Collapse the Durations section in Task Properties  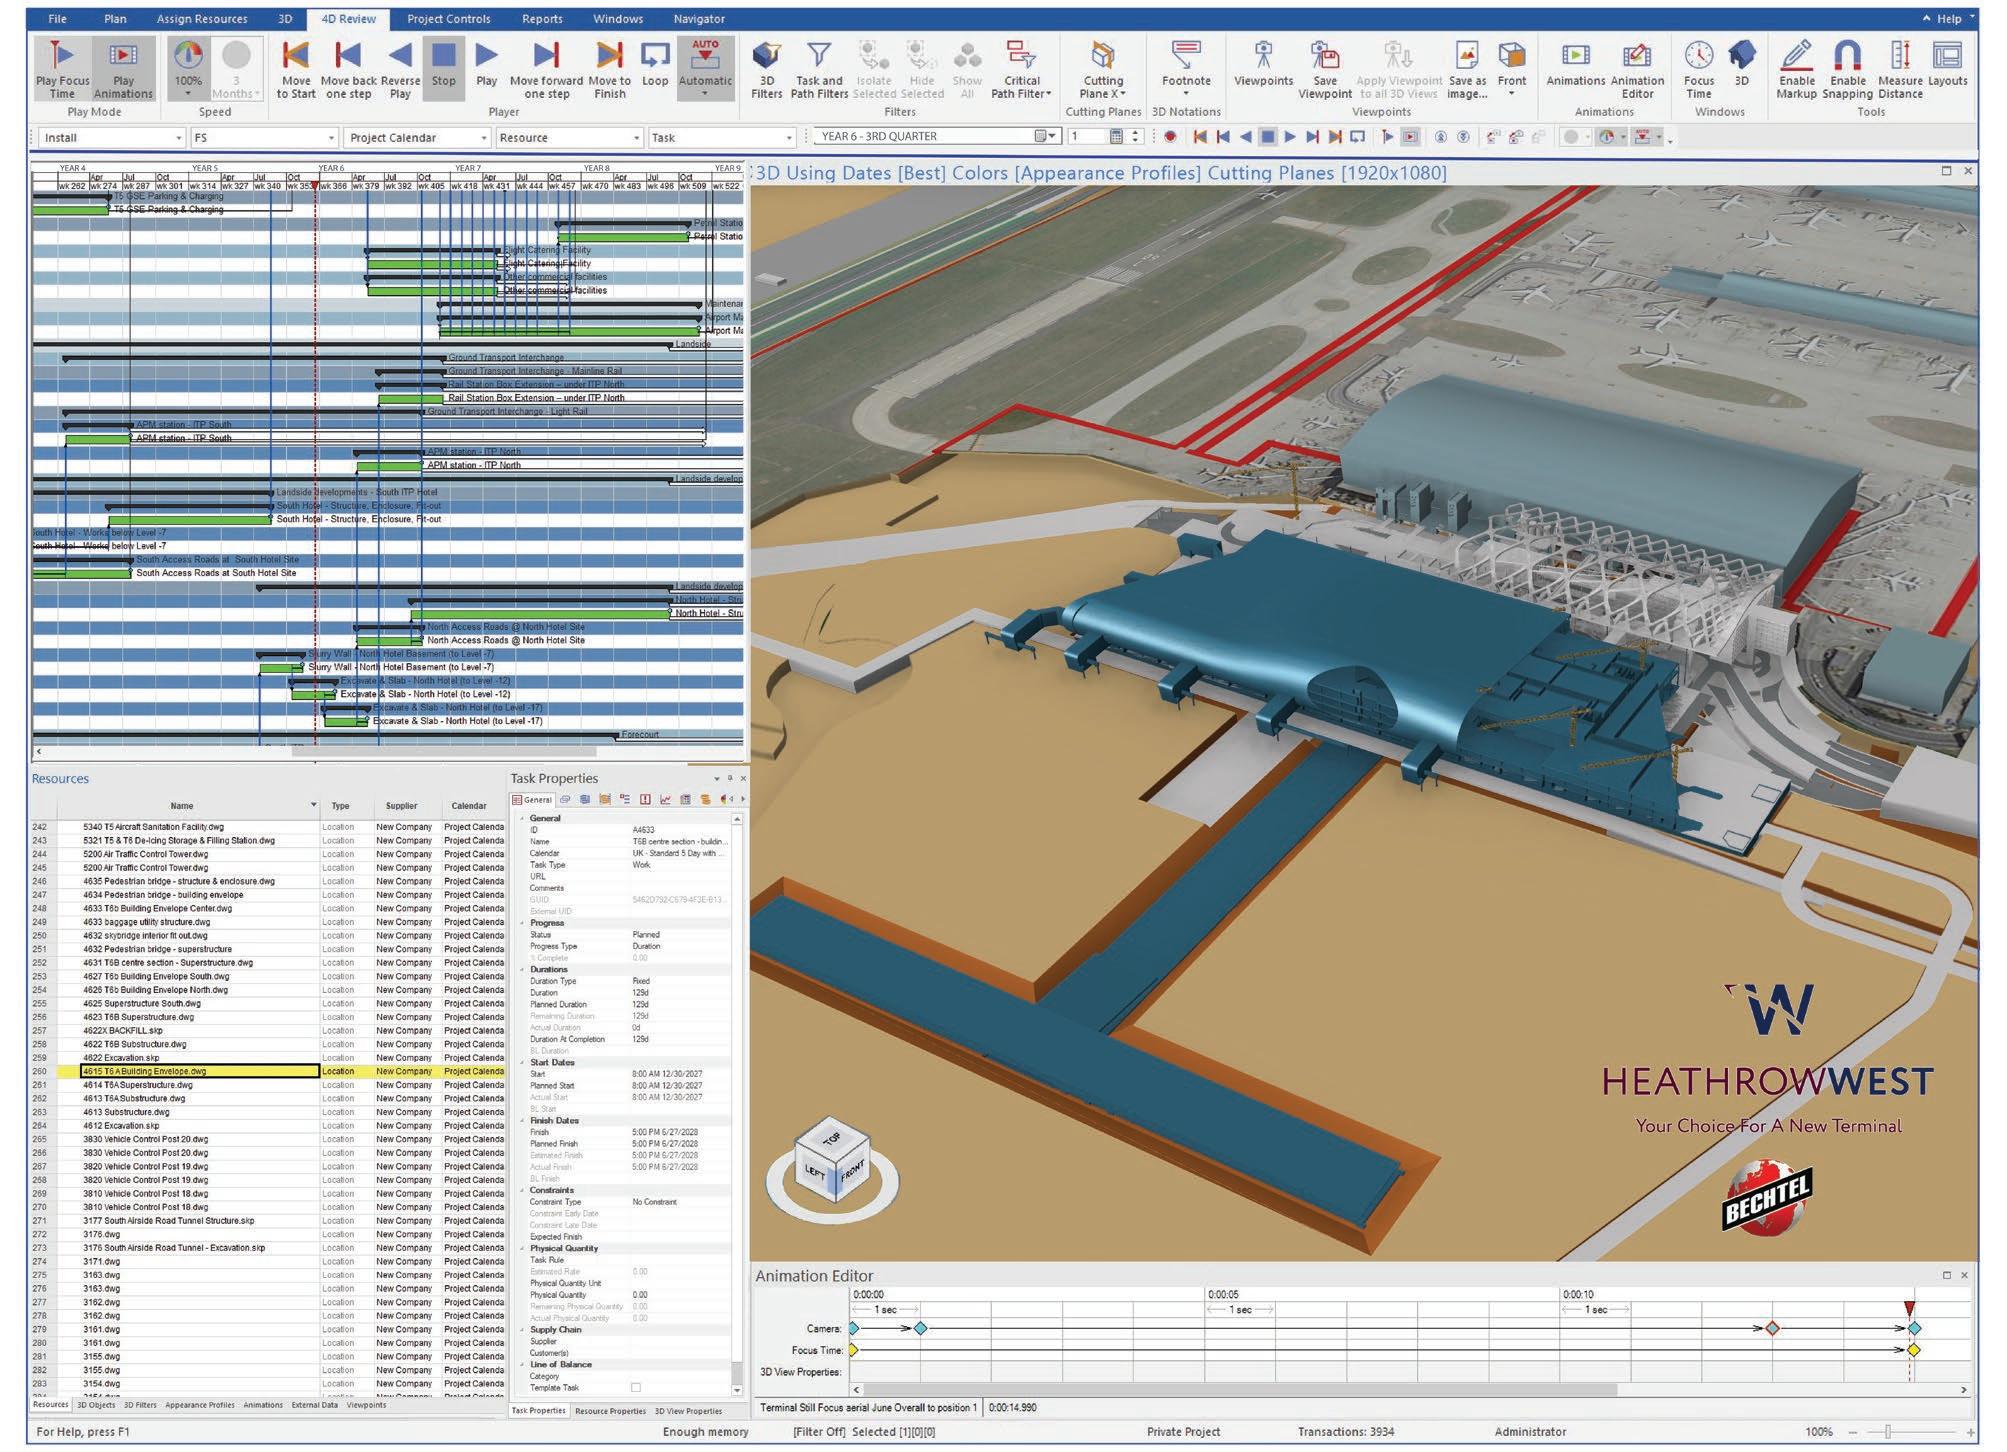click(522, 969)
